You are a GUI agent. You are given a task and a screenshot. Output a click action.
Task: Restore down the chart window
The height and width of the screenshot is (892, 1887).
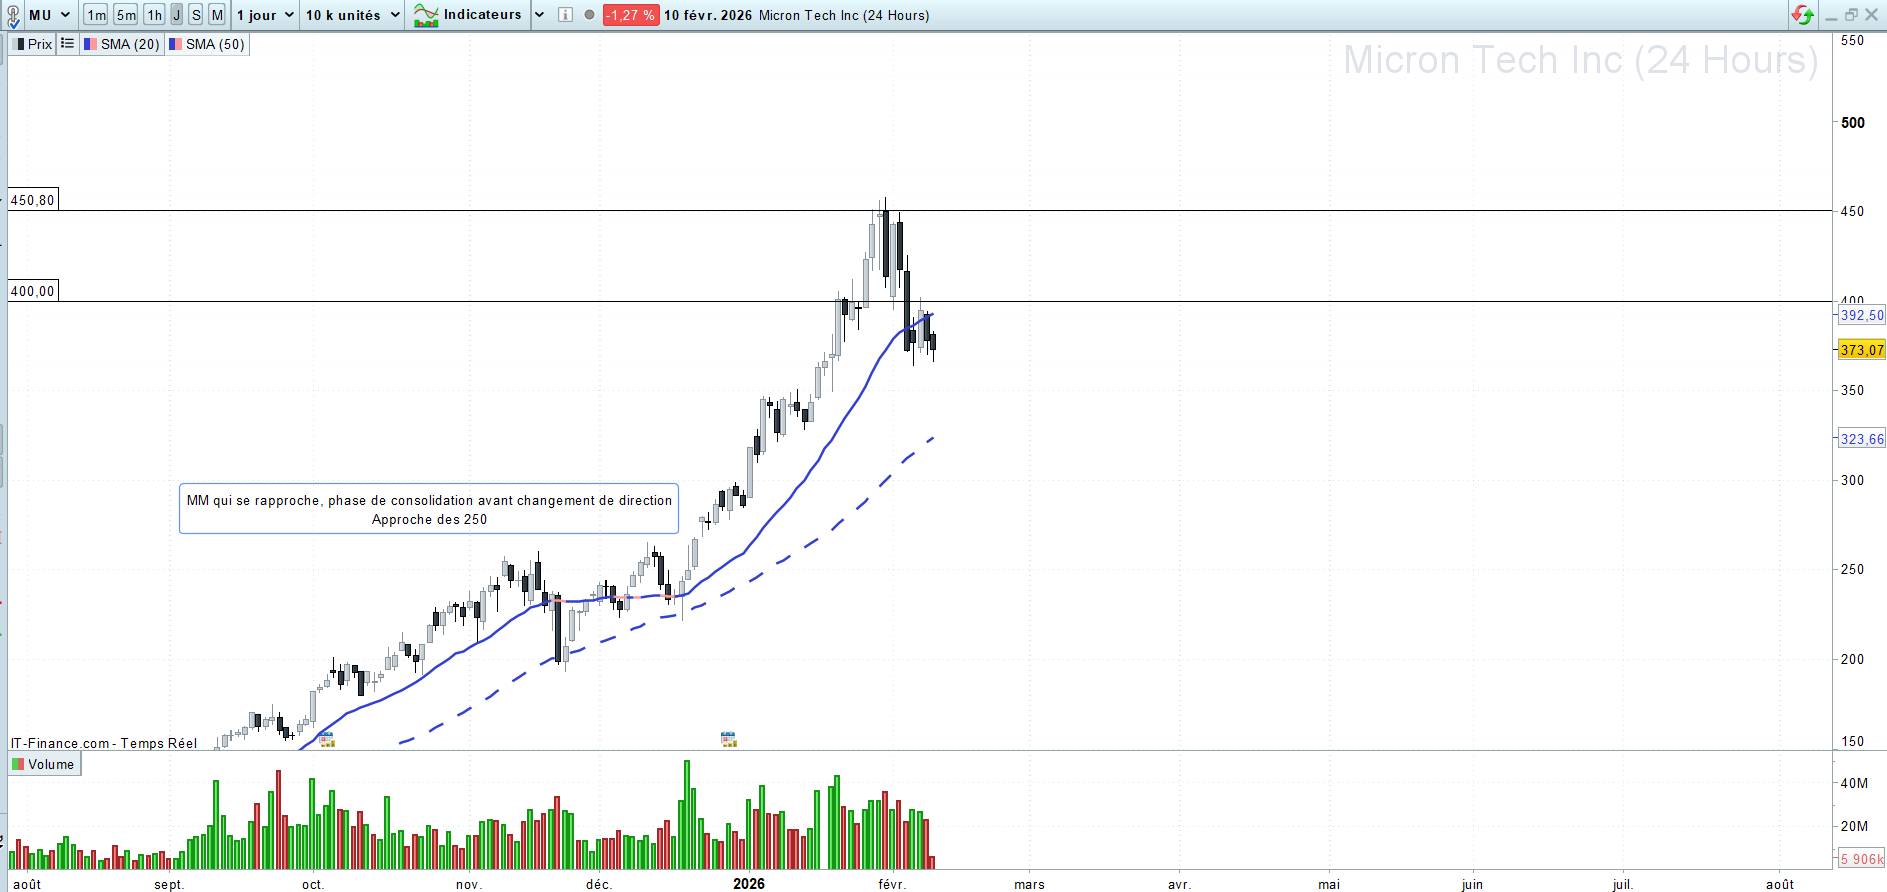[1851, 15]
